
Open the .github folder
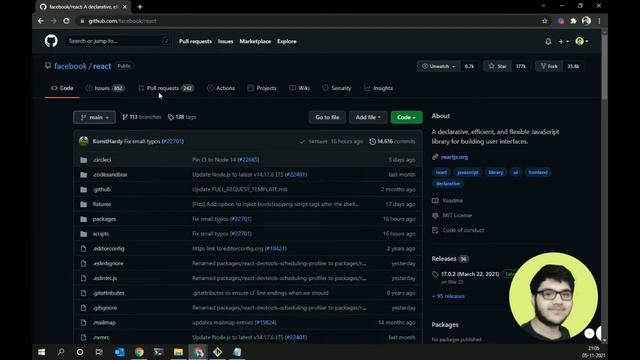point(101,189)
